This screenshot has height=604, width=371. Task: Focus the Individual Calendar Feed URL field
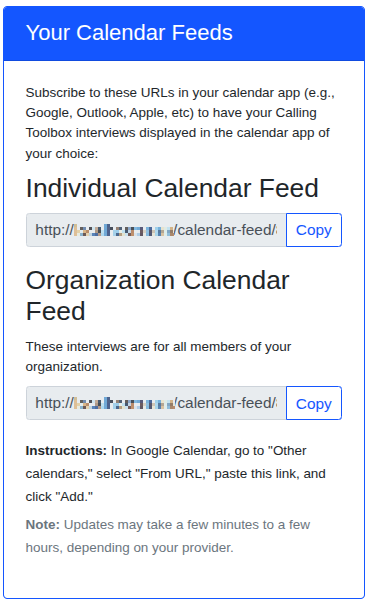(x=156, y=230)
